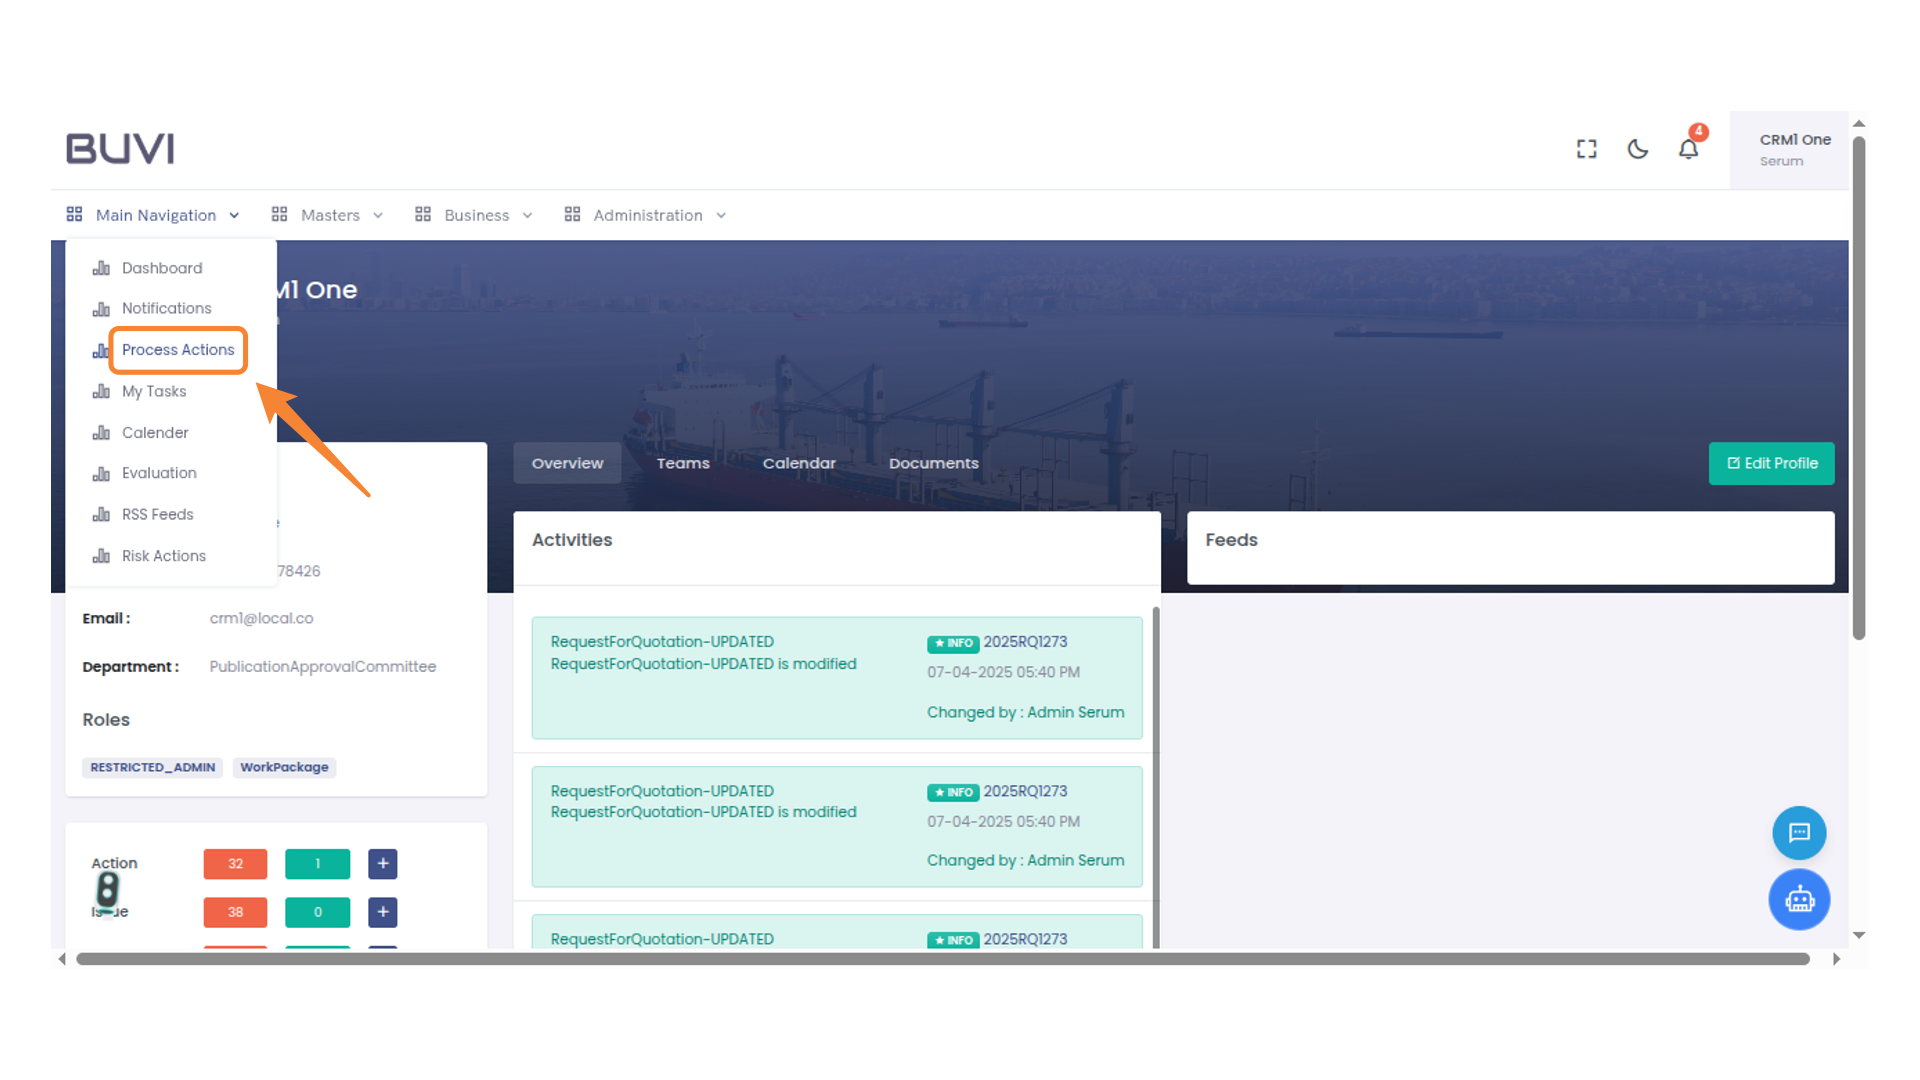This screenshot has height=1080, width=1920.
Task: Click the fullscreen expand icon
Action: point(1586,148)
